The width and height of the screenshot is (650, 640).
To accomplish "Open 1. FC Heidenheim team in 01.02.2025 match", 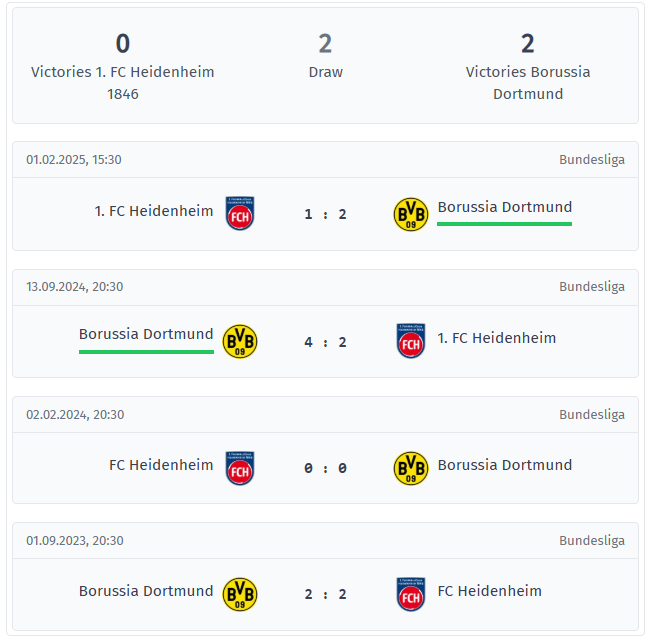I will coord(154,211).
